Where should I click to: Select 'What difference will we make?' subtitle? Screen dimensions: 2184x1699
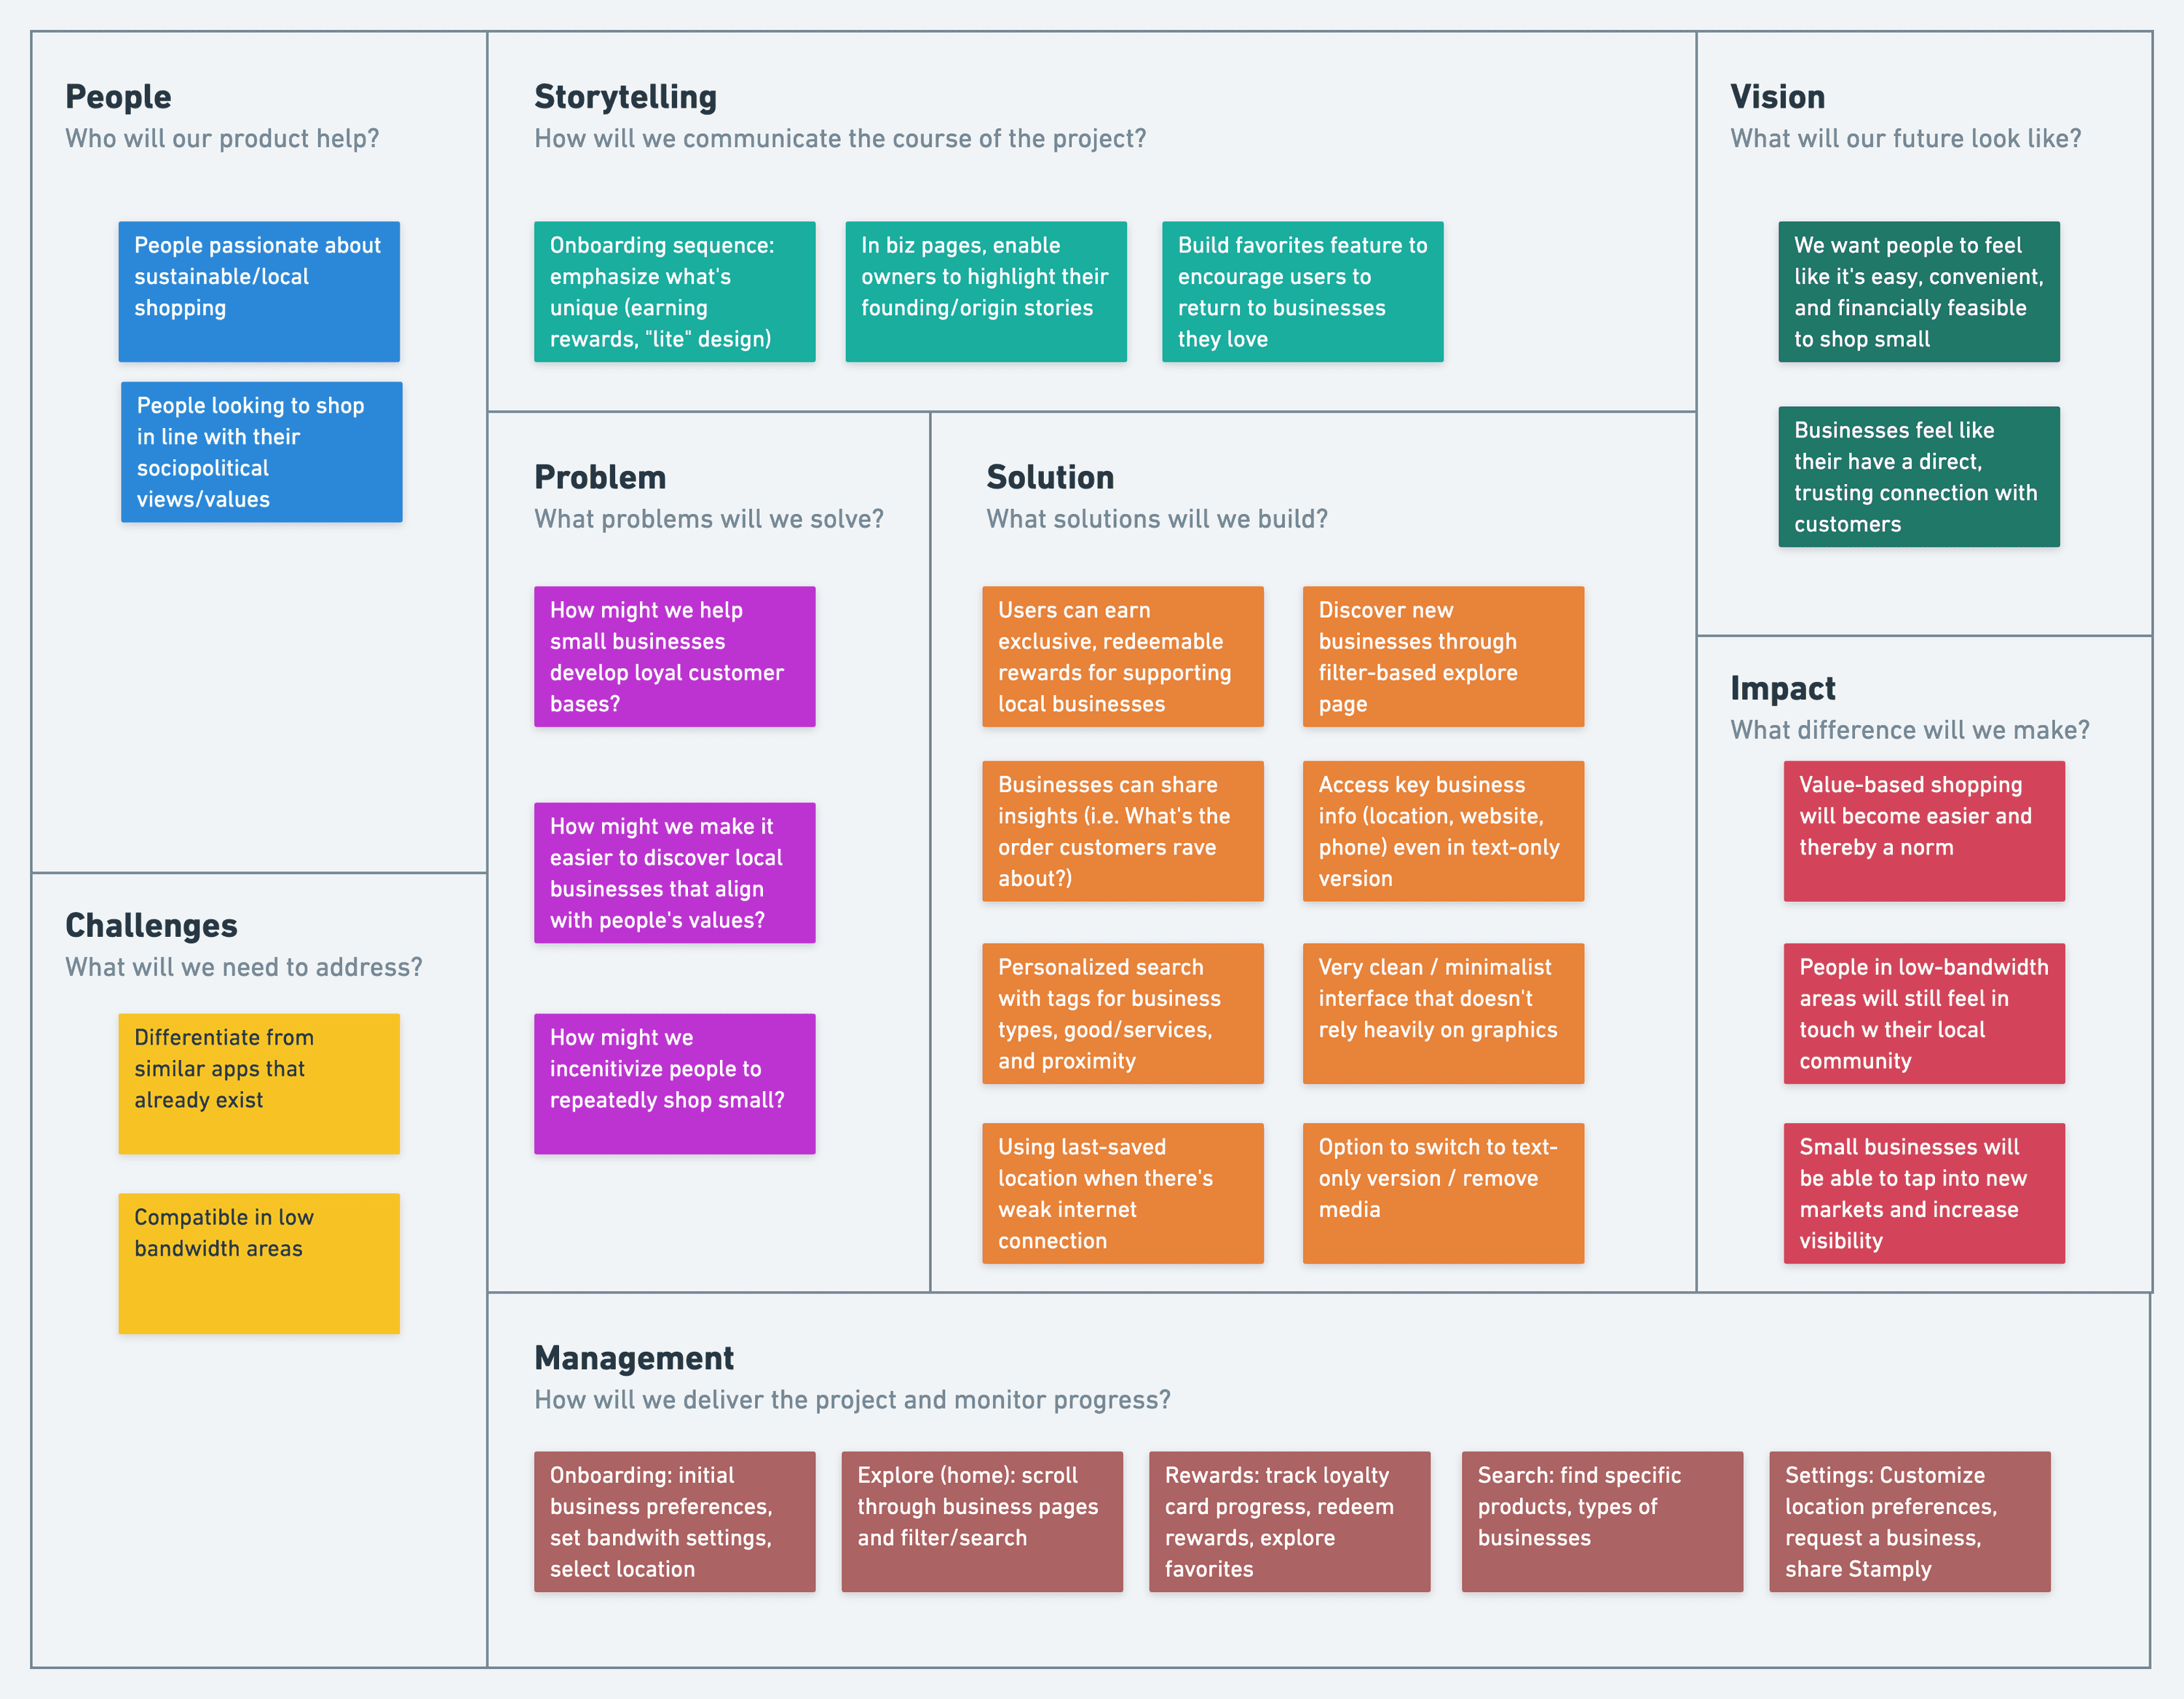tap(1910, 730)
